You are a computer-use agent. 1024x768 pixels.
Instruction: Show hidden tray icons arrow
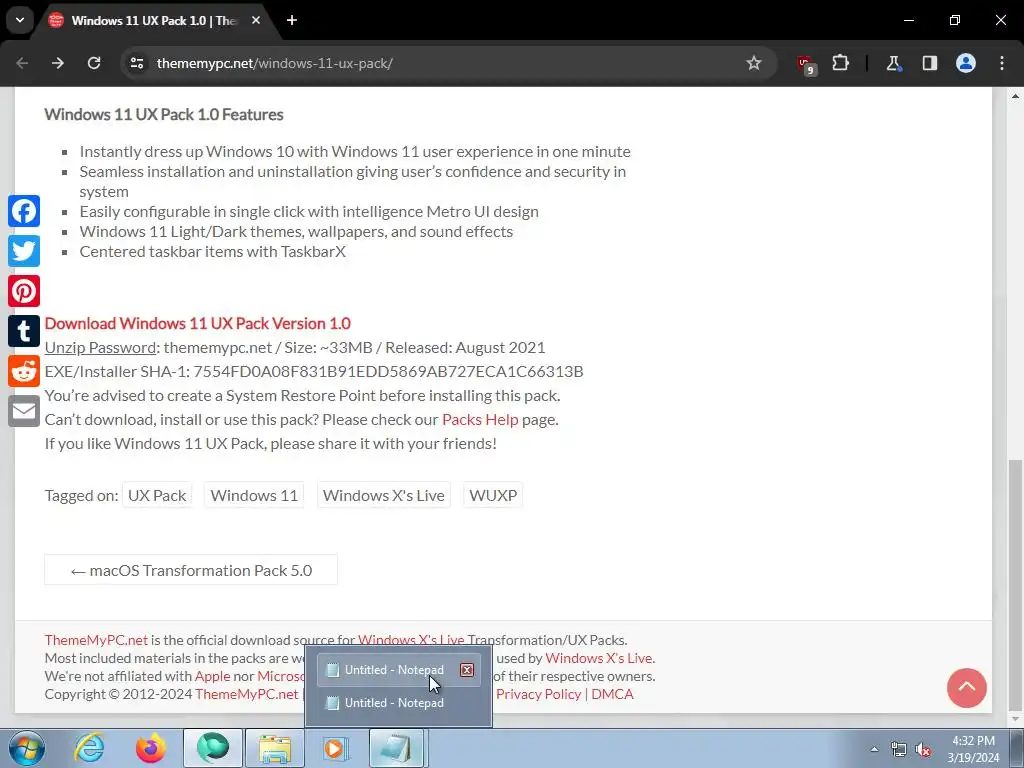click(x=874, y=749)
